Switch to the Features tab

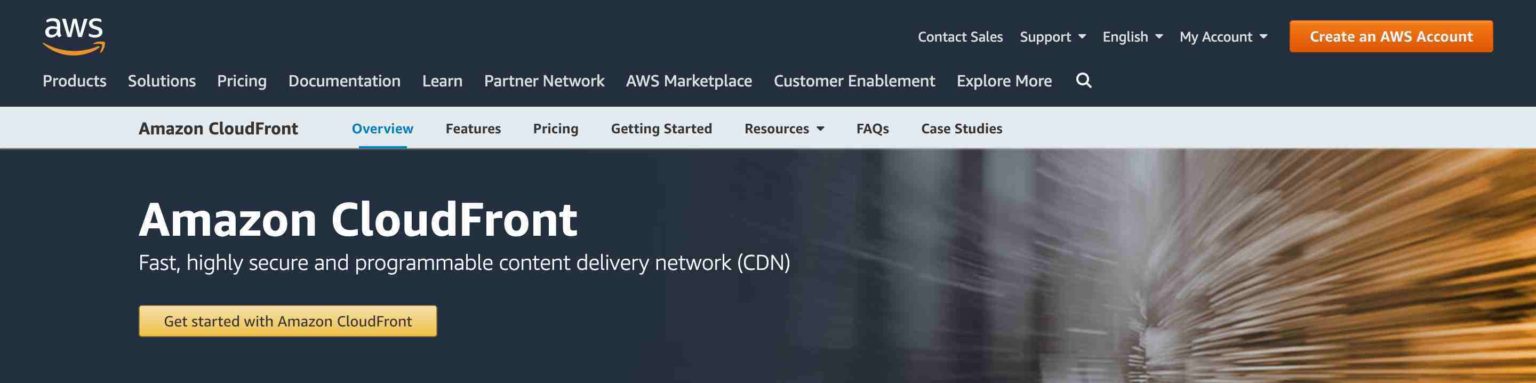coord(473,128)
